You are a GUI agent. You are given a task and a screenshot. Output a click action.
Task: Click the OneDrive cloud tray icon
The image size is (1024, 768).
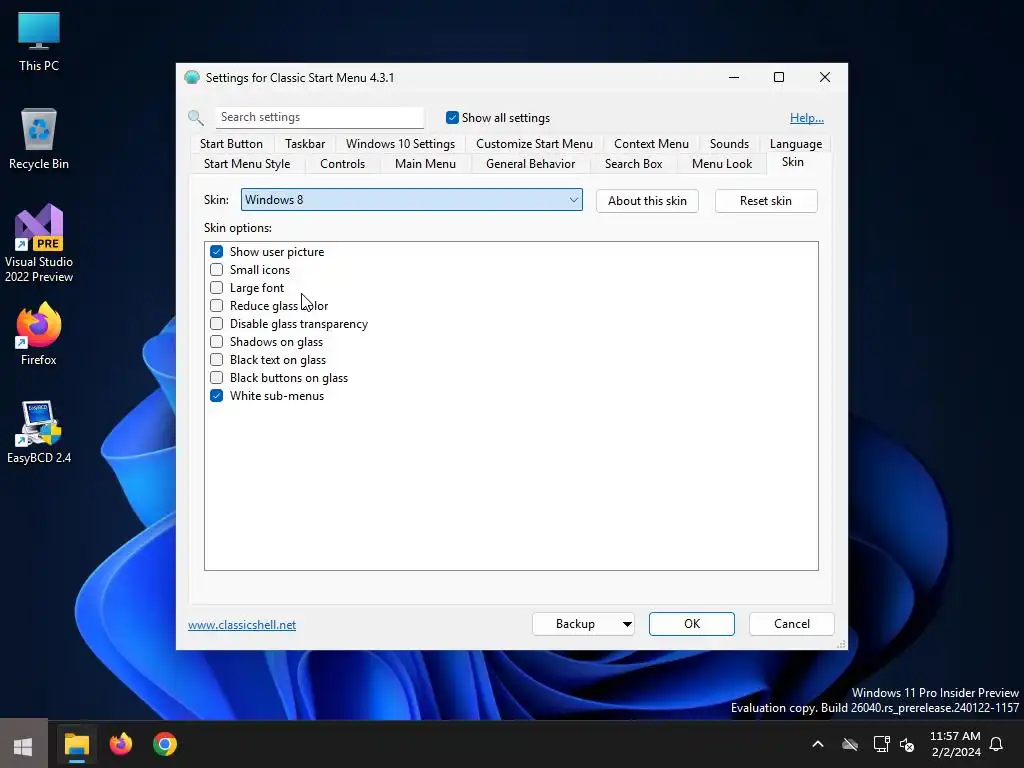tap(850, 744)
